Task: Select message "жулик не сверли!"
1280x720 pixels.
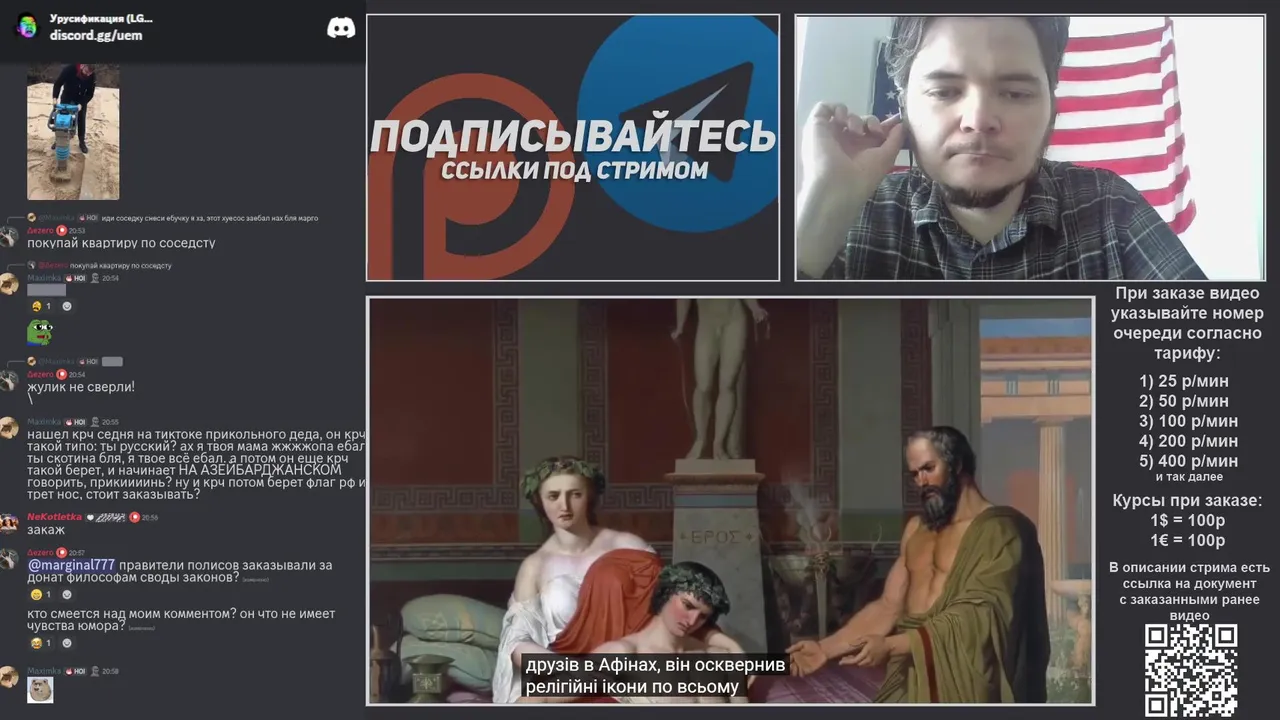Action: 81,387
